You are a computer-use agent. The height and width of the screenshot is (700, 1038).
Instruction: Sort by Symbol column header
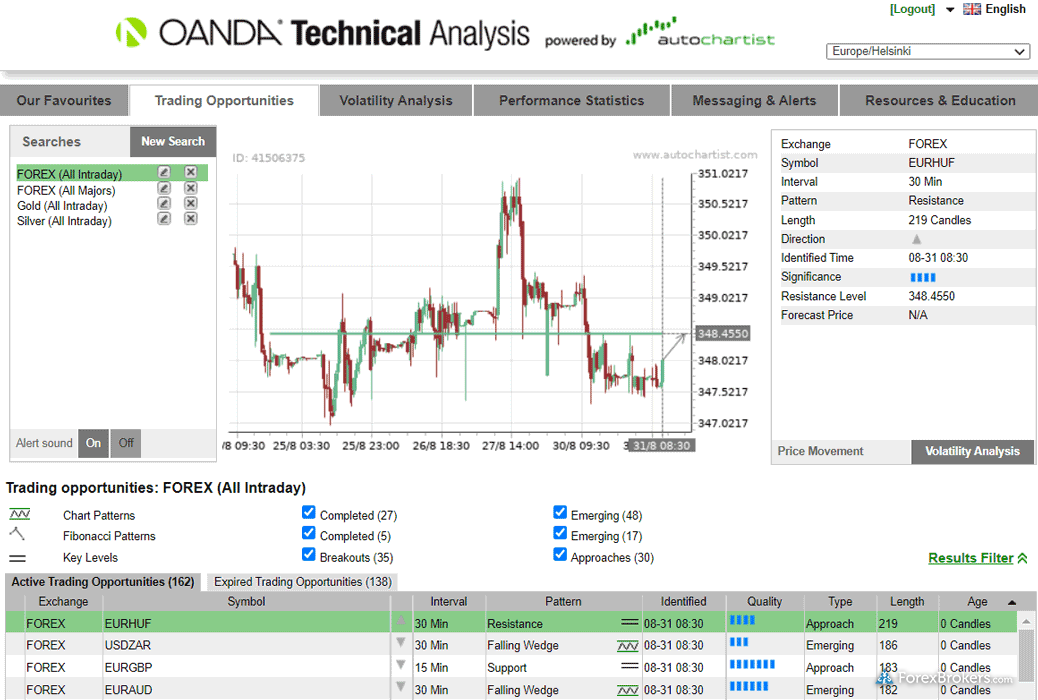pos(246,601)
